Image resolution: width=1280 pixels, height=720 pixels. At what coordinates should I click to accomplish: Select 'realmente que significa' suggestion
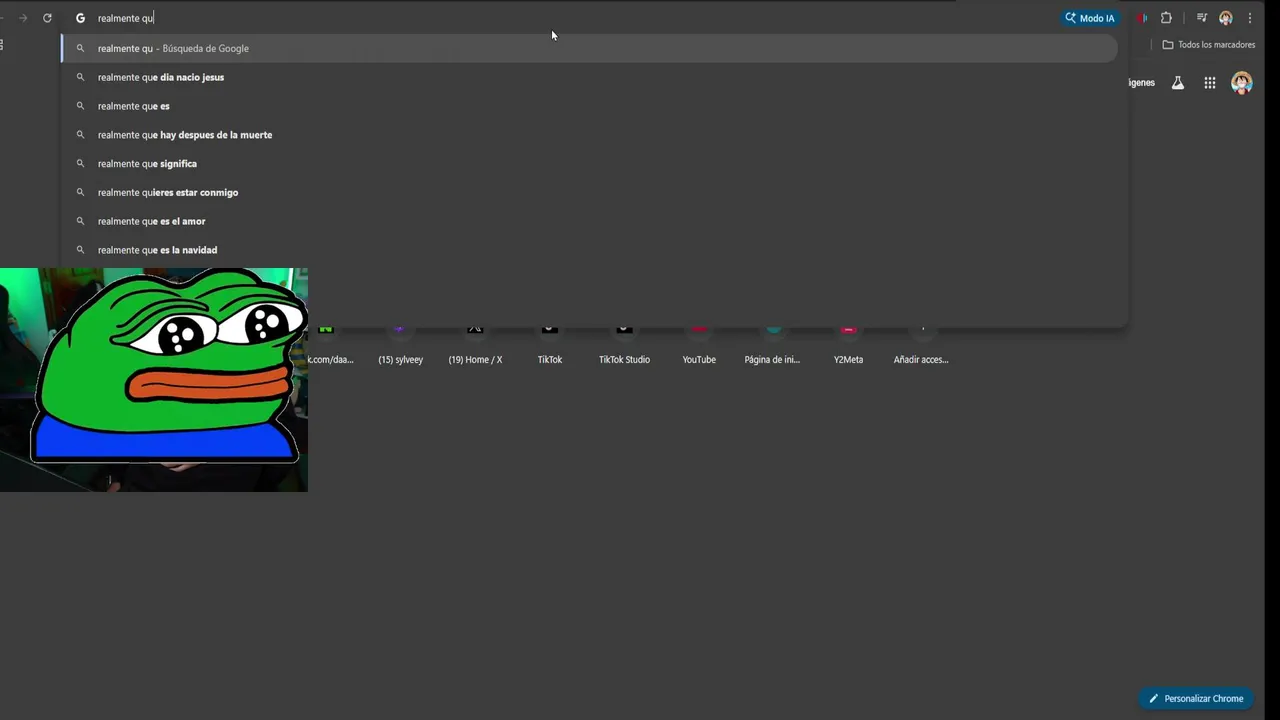[589, 164]
